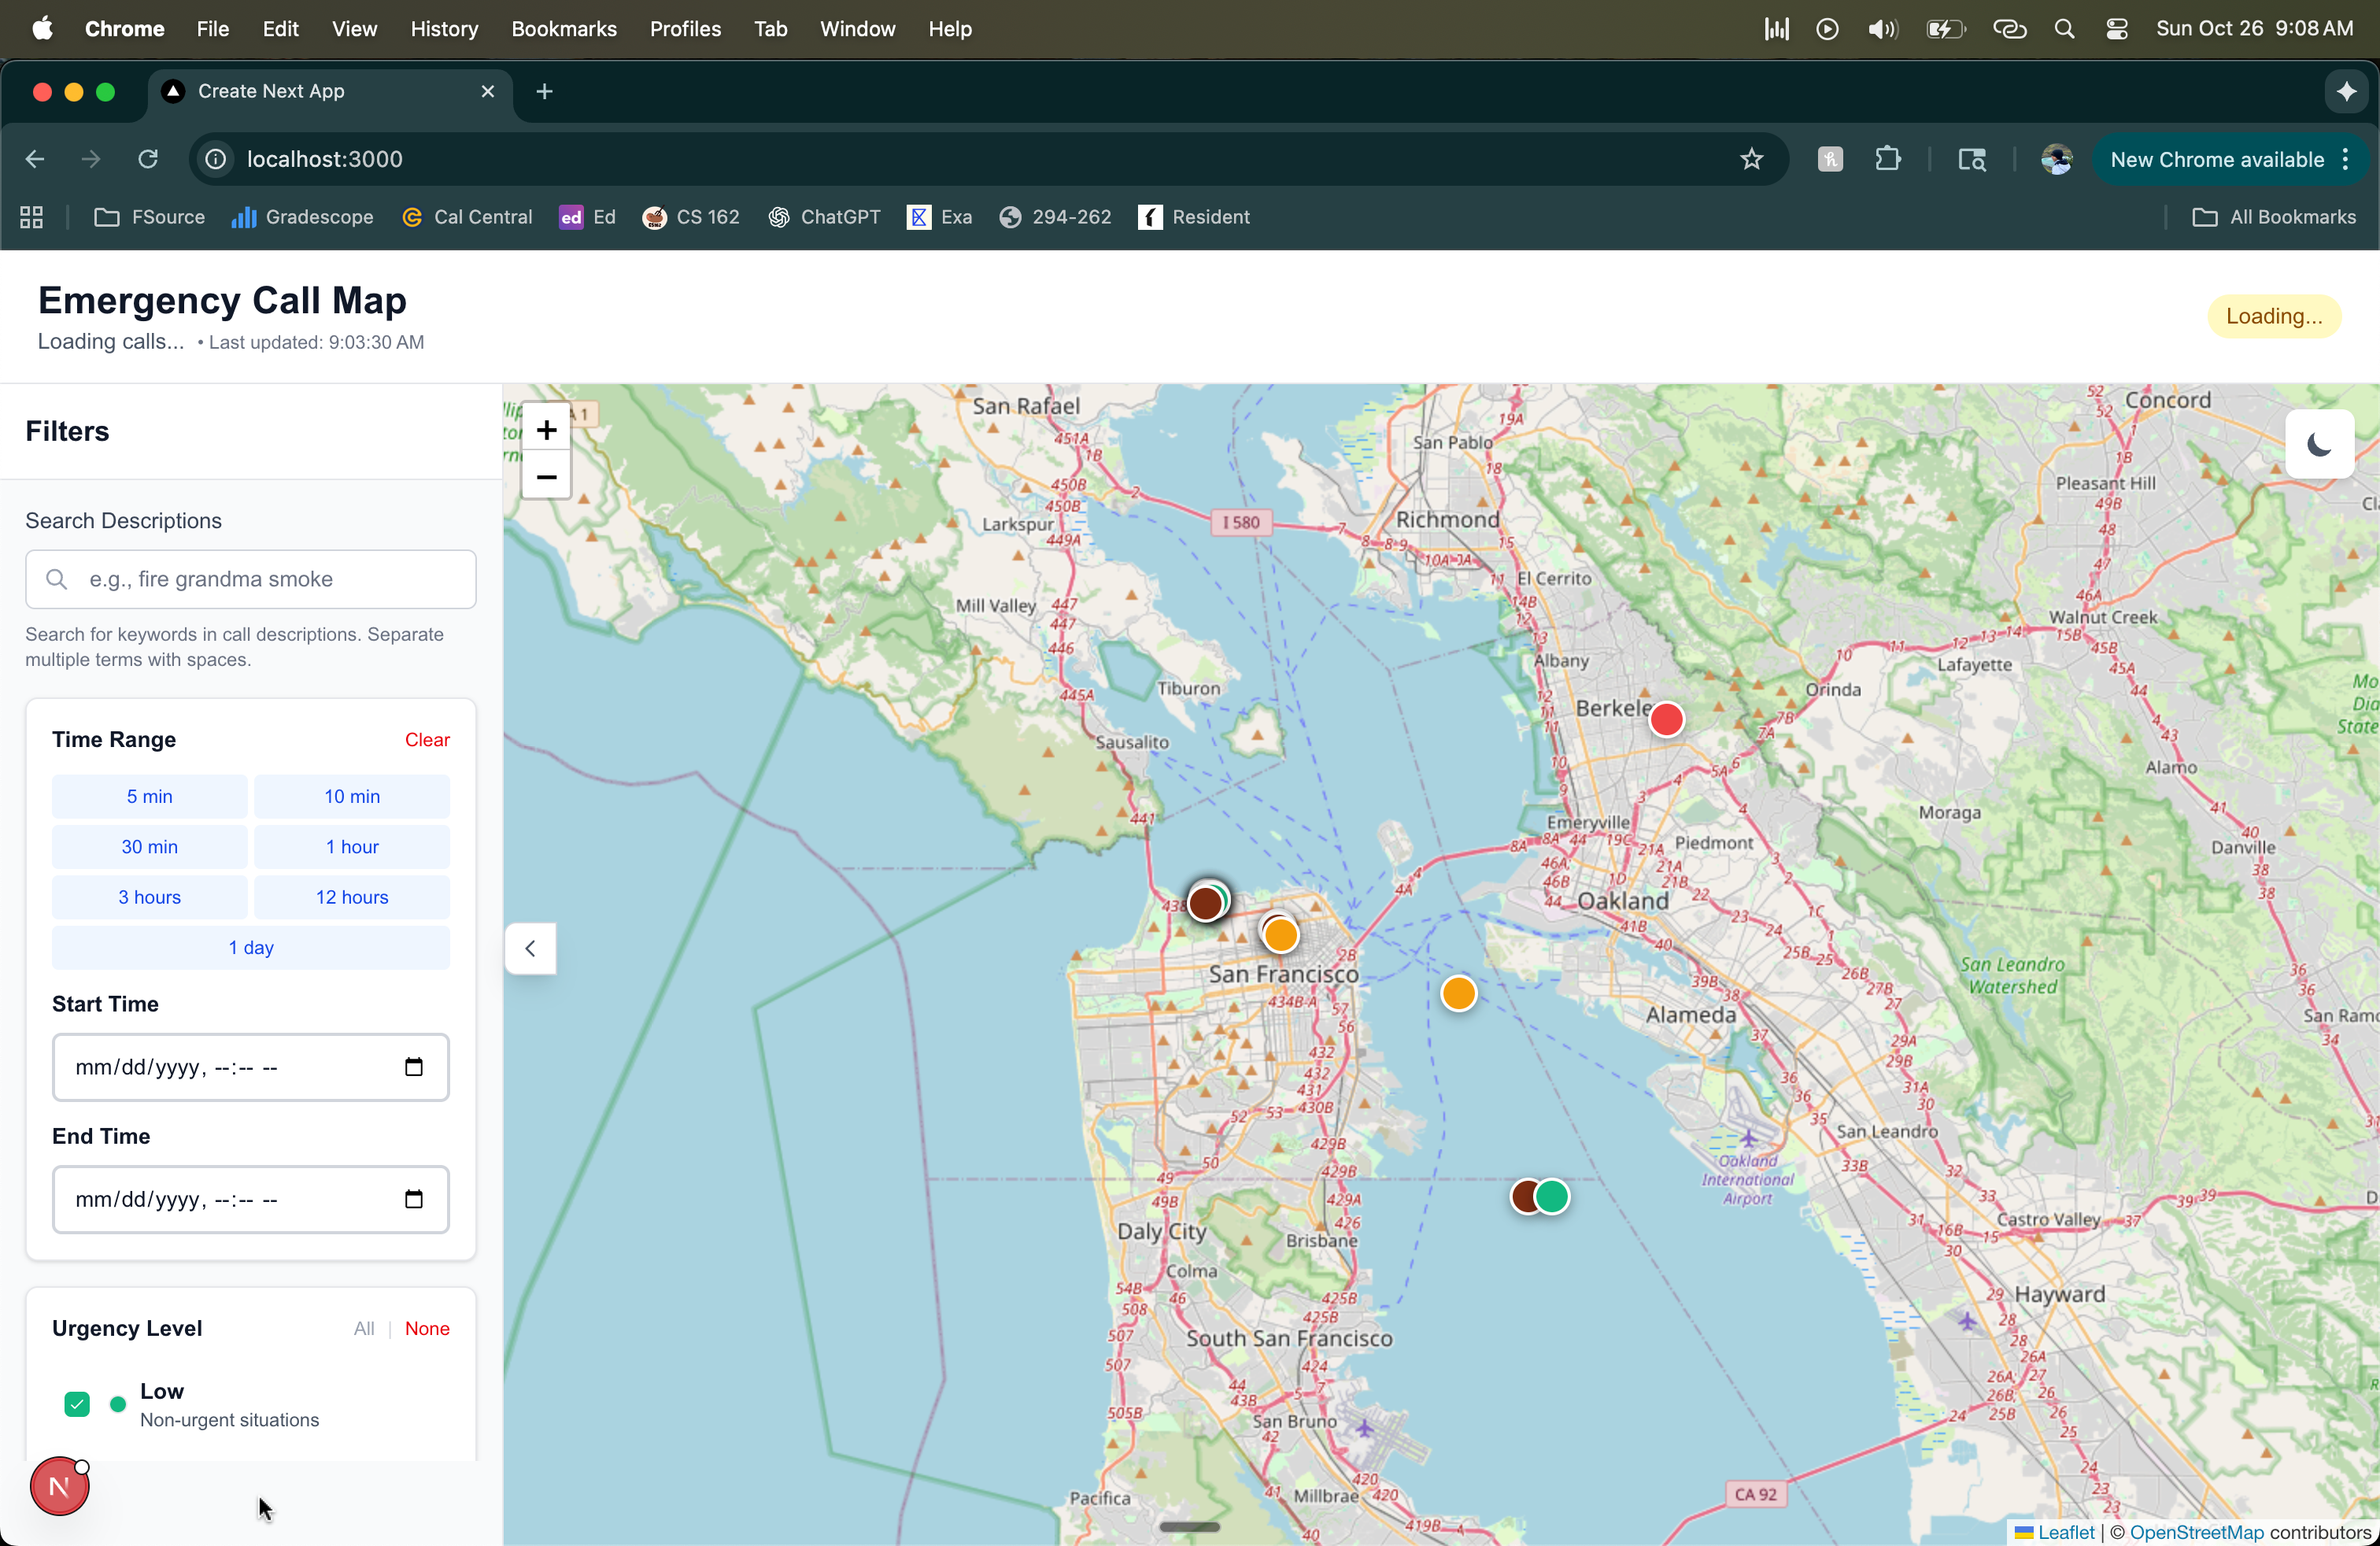Reload the page with the refresh icon
Viewport: 2380px width, 1546px height.
point(148,159)
